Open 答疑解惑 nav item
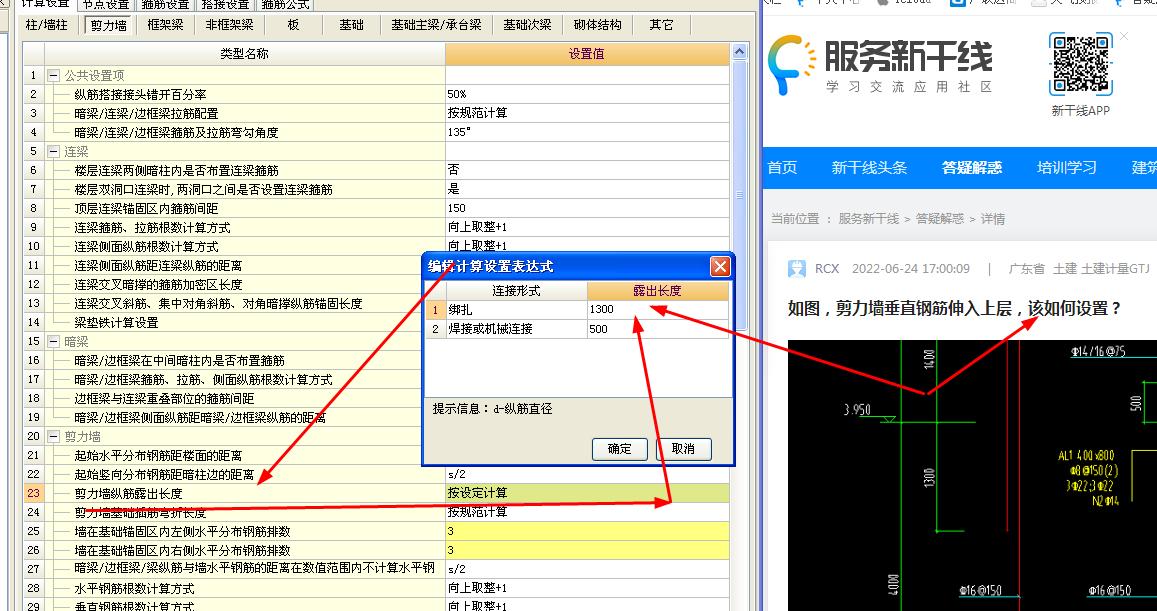This screenshot has height=611, width=1157. pos(972,168)
